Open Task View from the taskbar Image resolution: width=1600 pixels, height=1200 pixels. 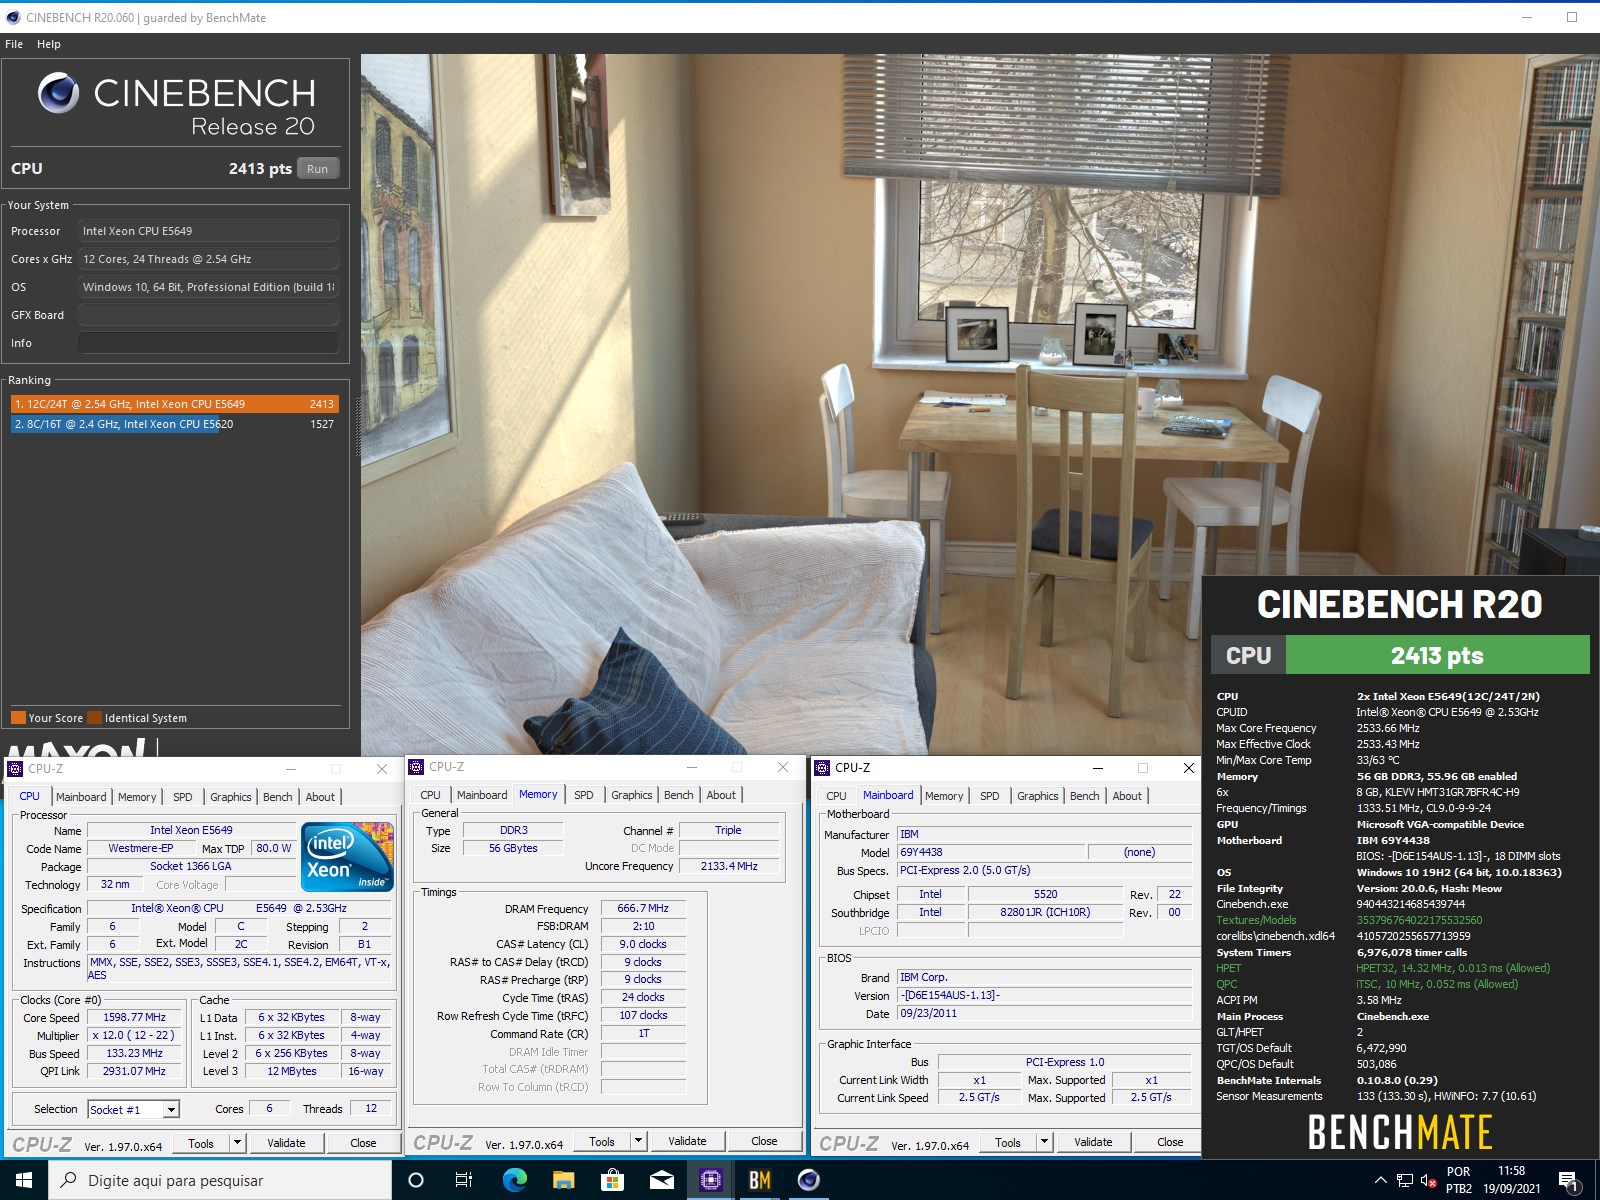[464, 1180]
